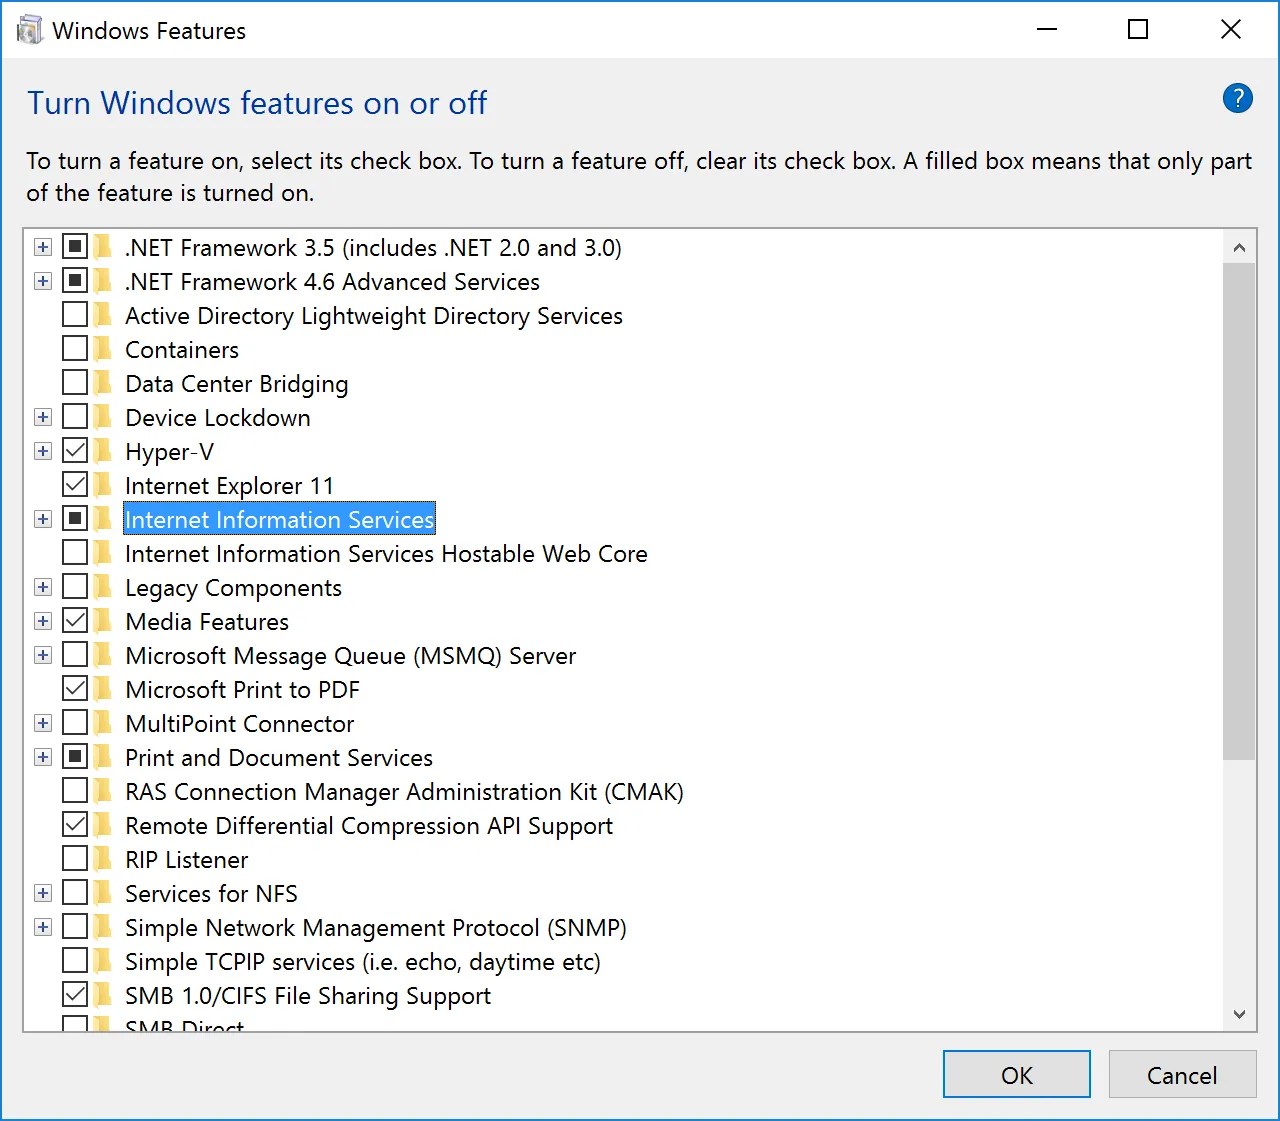This screenshot has width=1280, height=1121.
Task: Close the Windows Features dialog
Action: tap(1231, 30)
